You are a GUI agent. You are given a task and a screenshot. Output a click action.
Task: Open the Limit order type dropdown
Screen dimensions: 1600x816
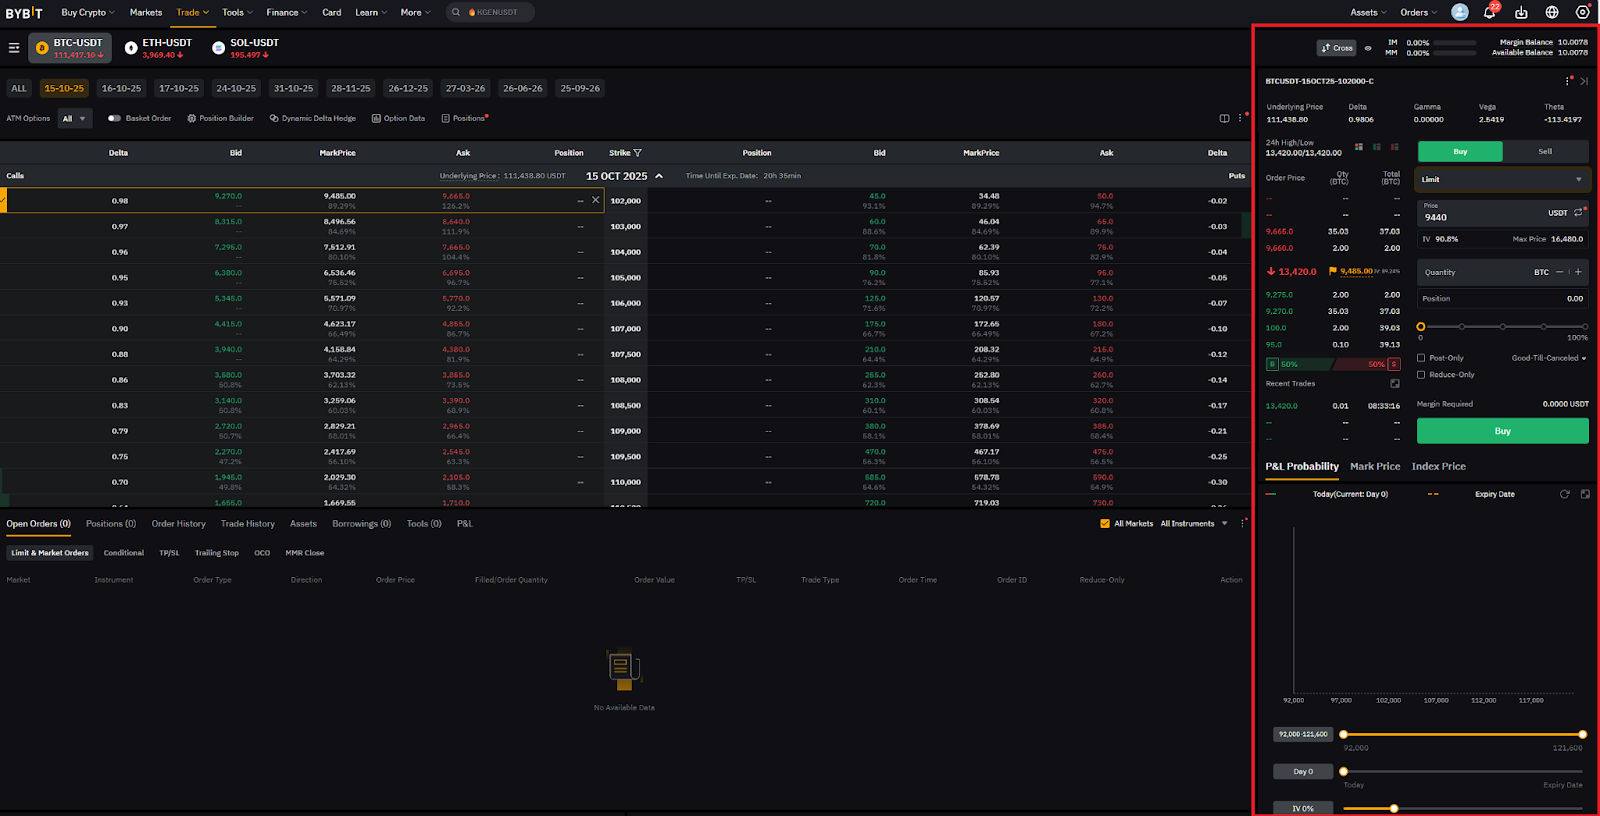tap(1502, 180)
